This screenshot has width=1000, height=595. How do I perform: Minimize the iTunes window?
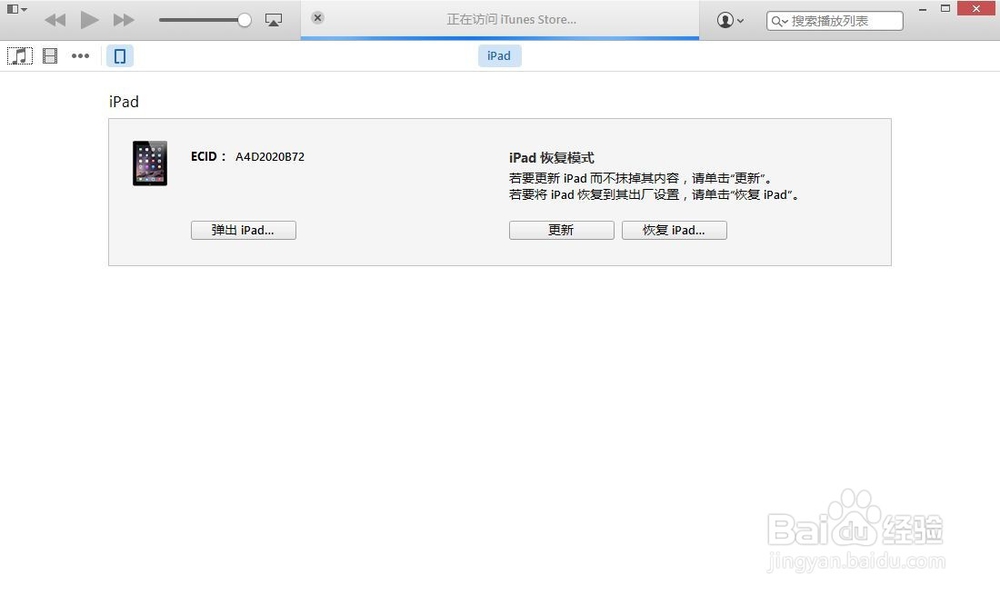(922, 9)
